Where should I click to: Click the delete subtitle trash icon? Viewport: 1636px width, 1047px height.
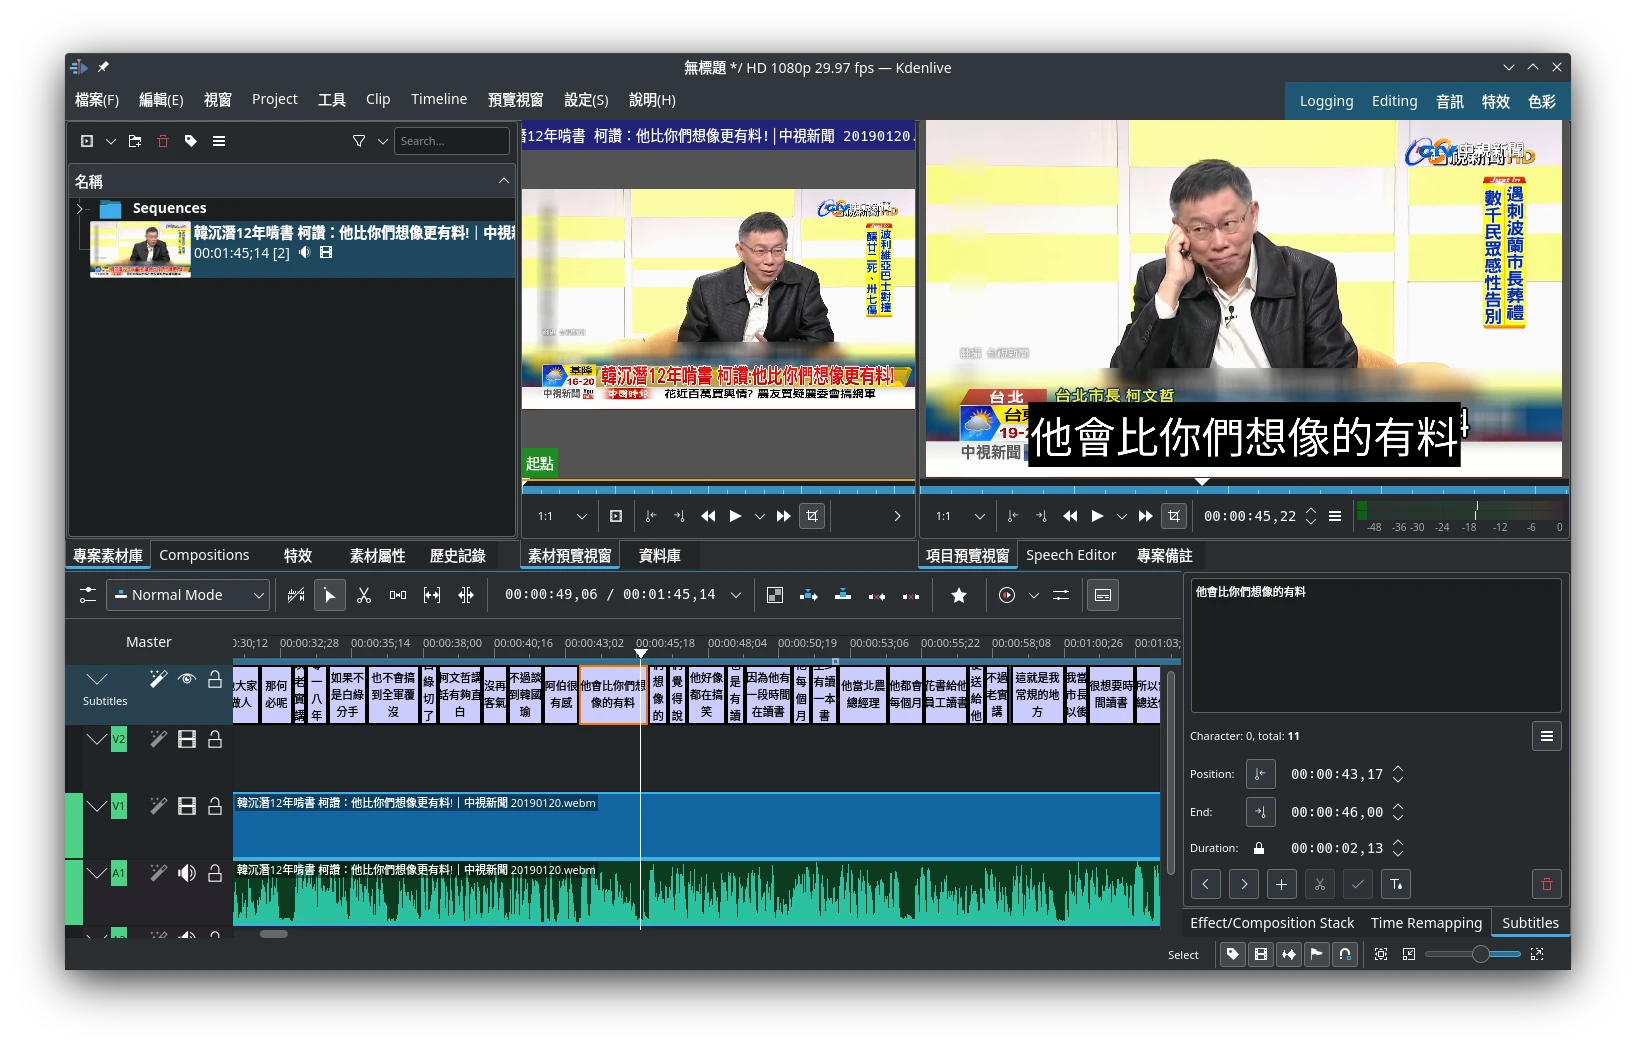coord(1546,884)
